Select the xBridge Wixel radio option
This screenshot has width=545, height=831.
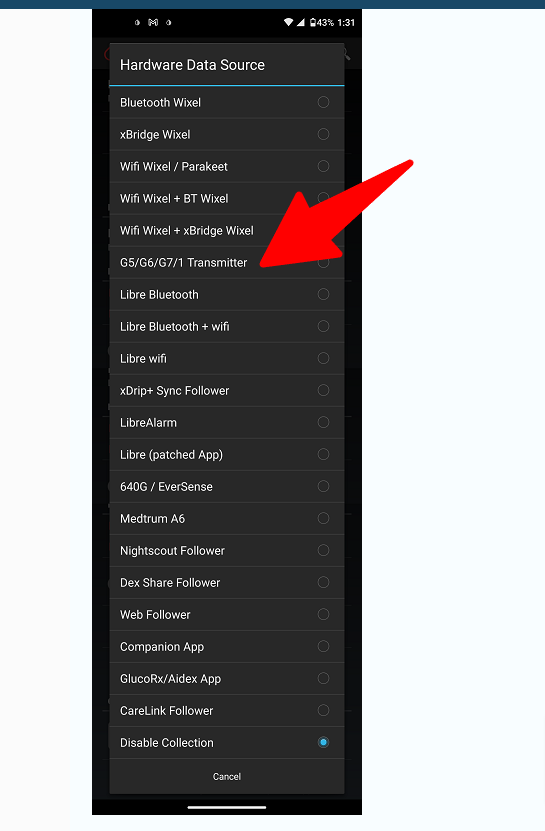323,134
